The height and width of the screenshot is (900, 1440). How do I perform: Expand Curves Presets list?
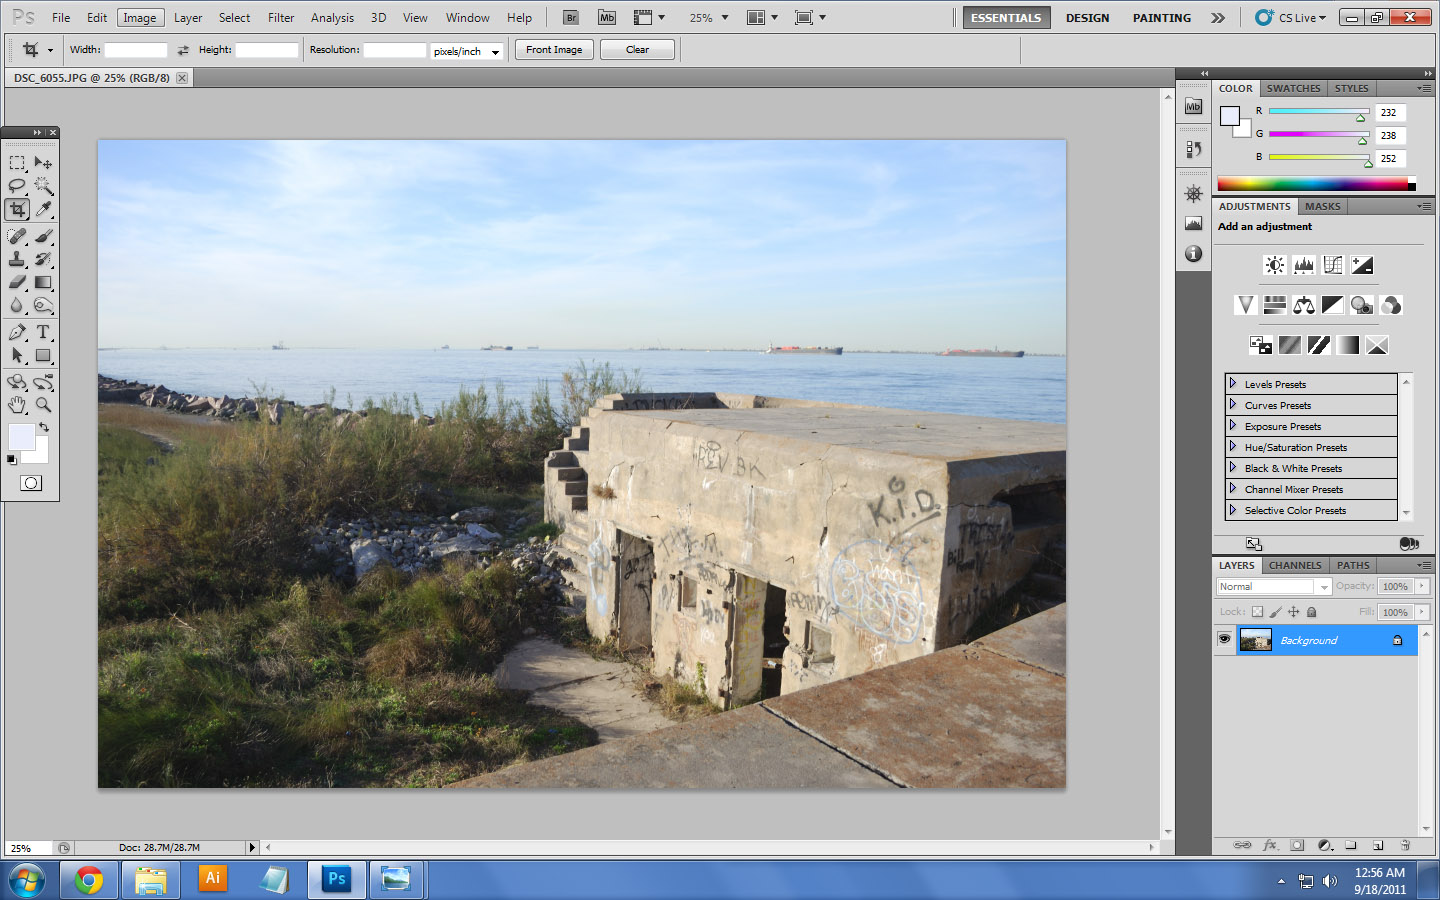click(1233, 404)
